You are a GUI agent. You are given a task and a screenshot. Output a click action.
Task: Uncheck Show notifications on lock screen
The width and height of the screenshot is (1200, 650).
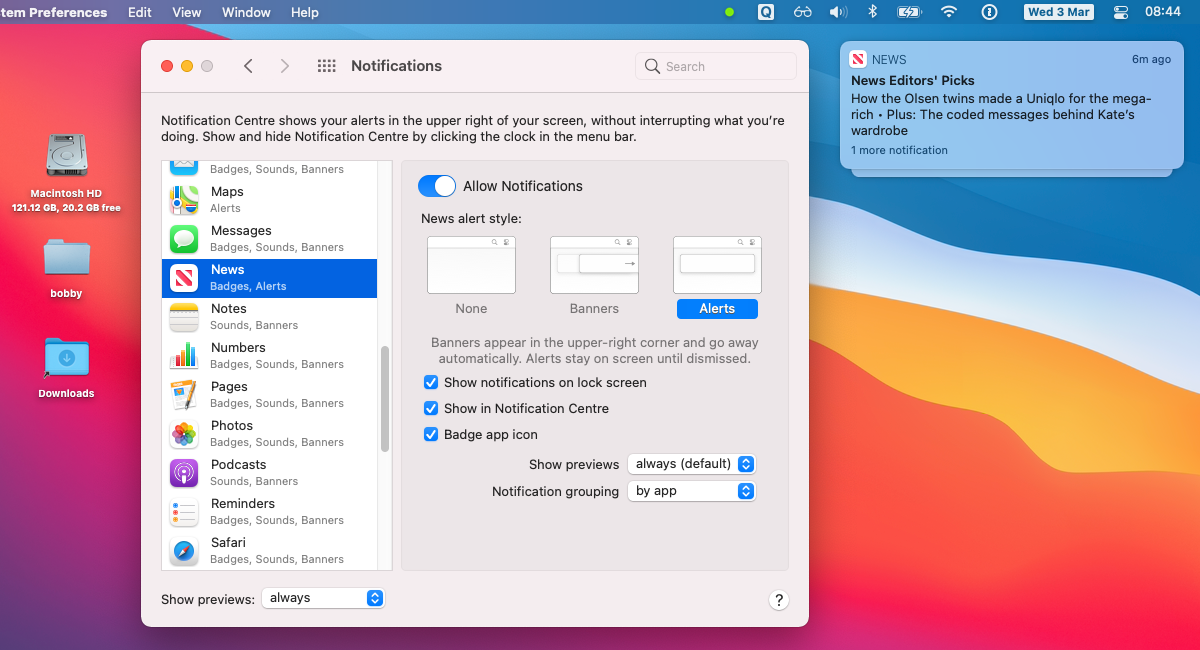point(431,382)
